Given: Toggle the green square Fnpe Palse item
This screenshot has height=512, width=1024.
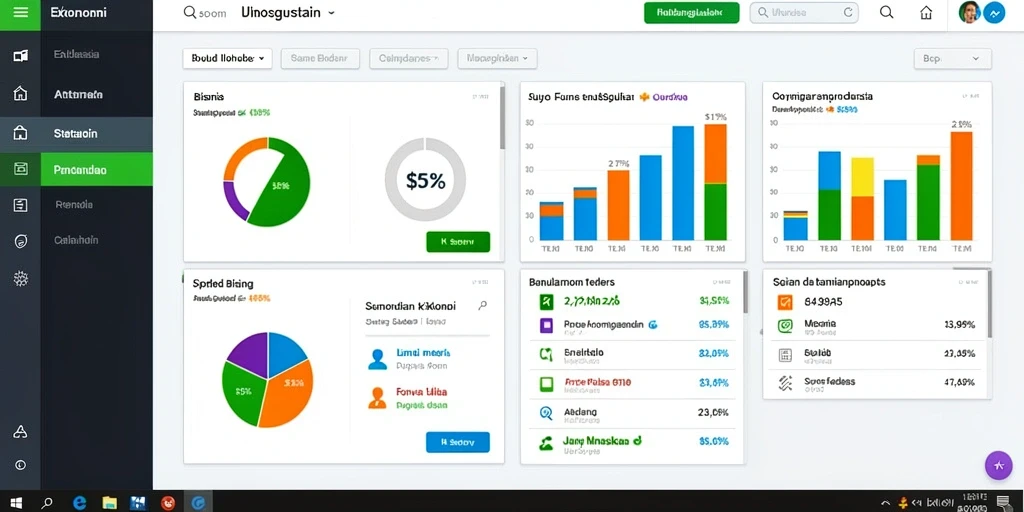Looking at the screenshot, I should (x=546, y=383).
